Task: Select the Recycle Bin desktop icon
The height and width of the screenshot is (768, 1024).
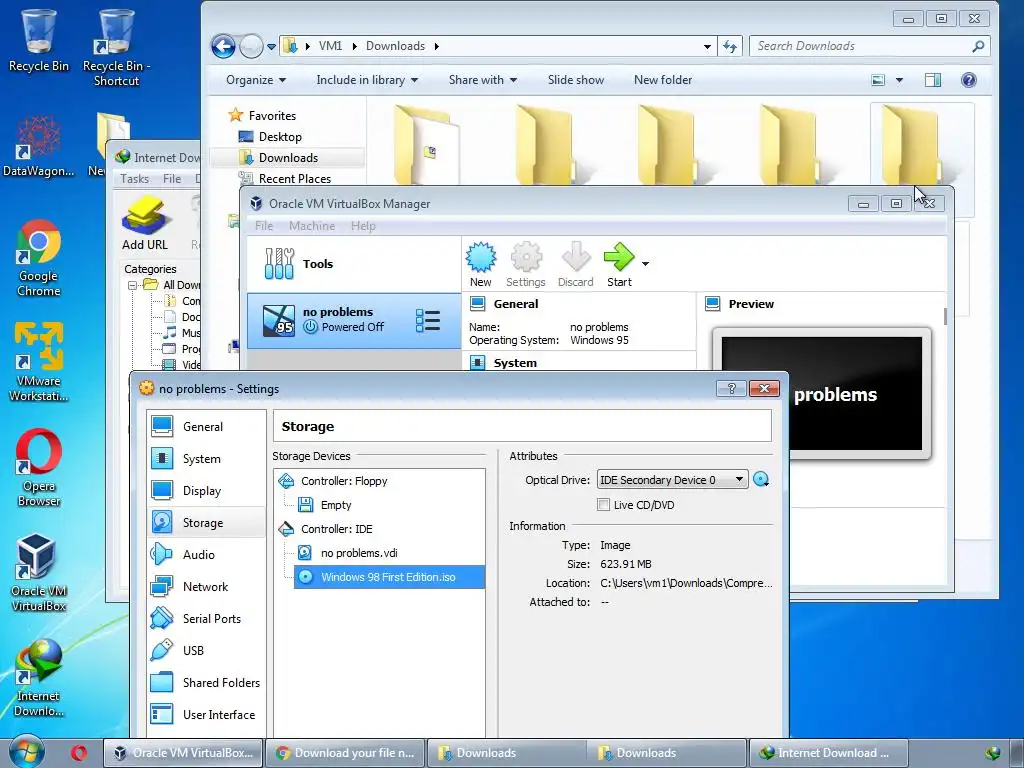Action: tap(39, 40)
